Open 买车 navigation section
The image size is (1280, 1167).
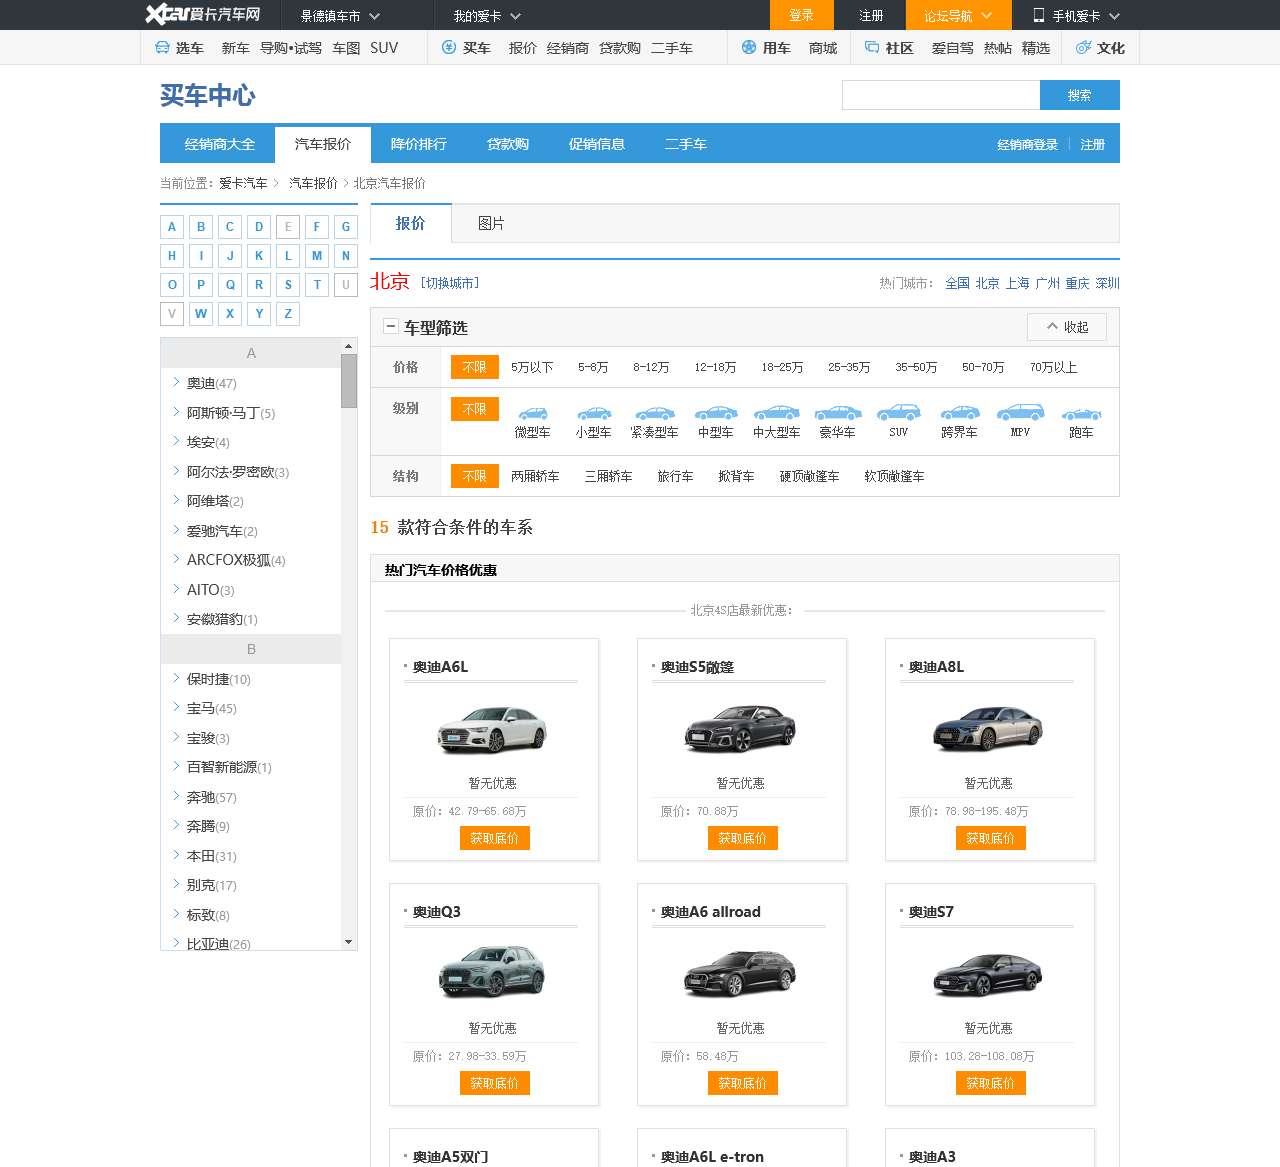pyautogui.click(x=466, y=48)
